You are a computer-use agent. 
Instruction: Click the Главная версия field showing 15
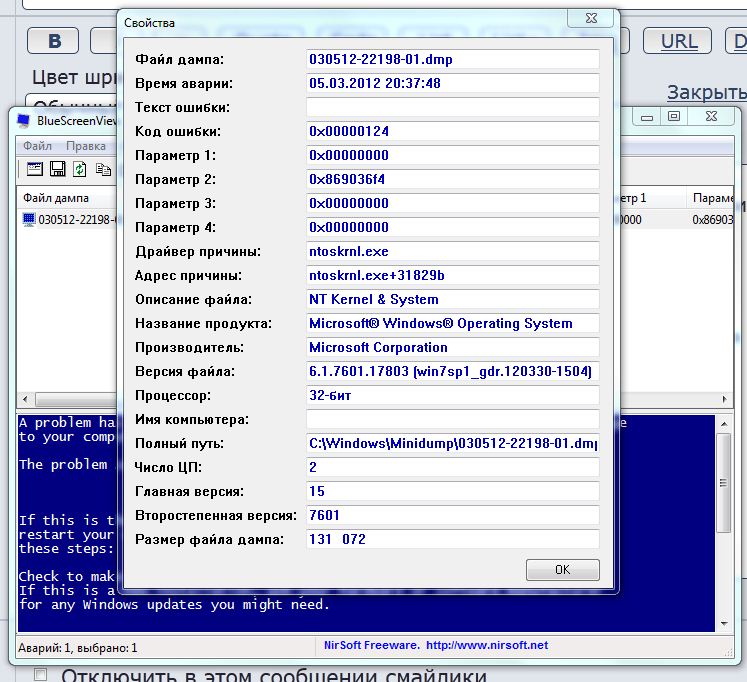pos(453,491)
